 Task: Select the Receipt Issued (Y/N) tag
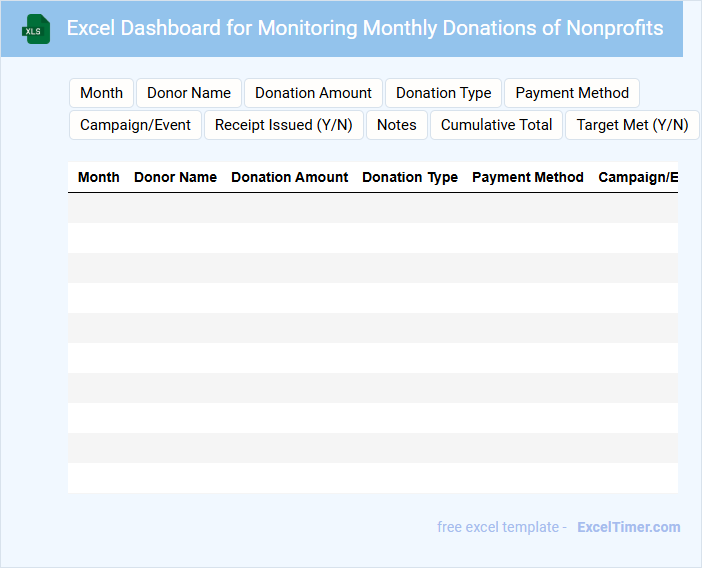[x=284, y=125]
